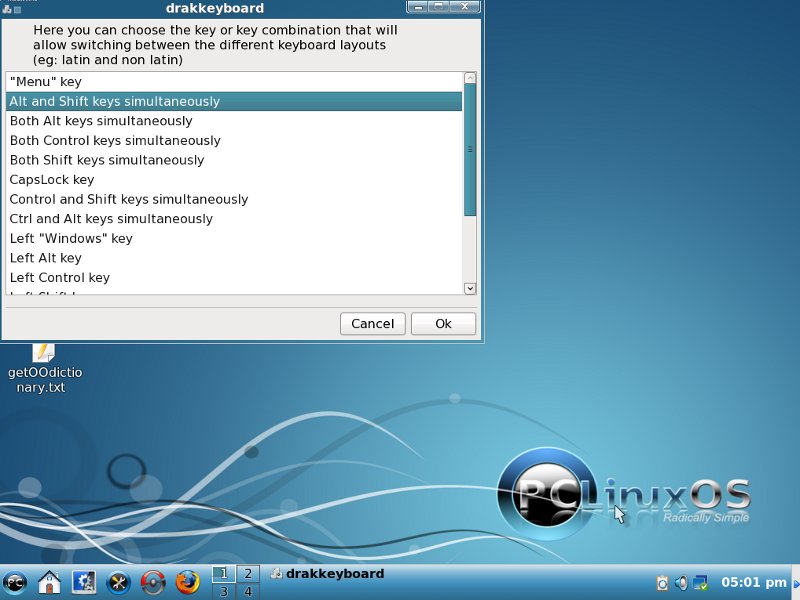800x600 pixels.
Task: Open the PCLinuxOS main menu button
Action: [x=15, y=582]
